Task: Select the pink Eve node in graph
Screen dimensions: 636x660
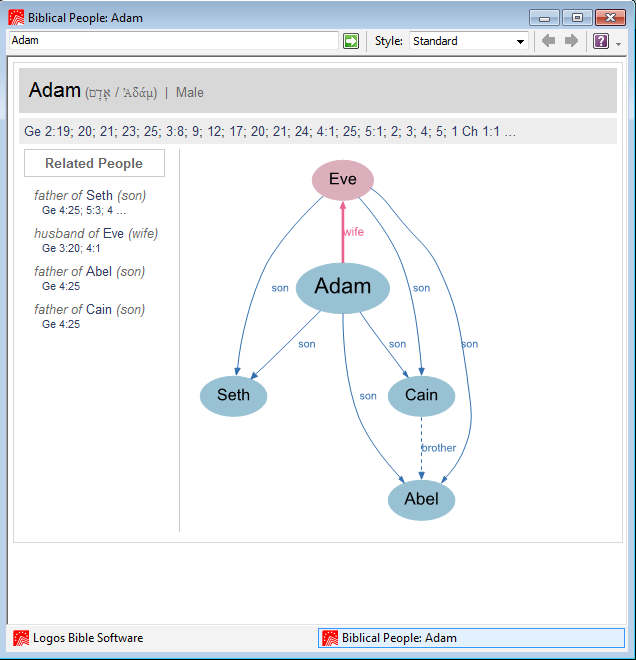Action: tap(343, 180)
